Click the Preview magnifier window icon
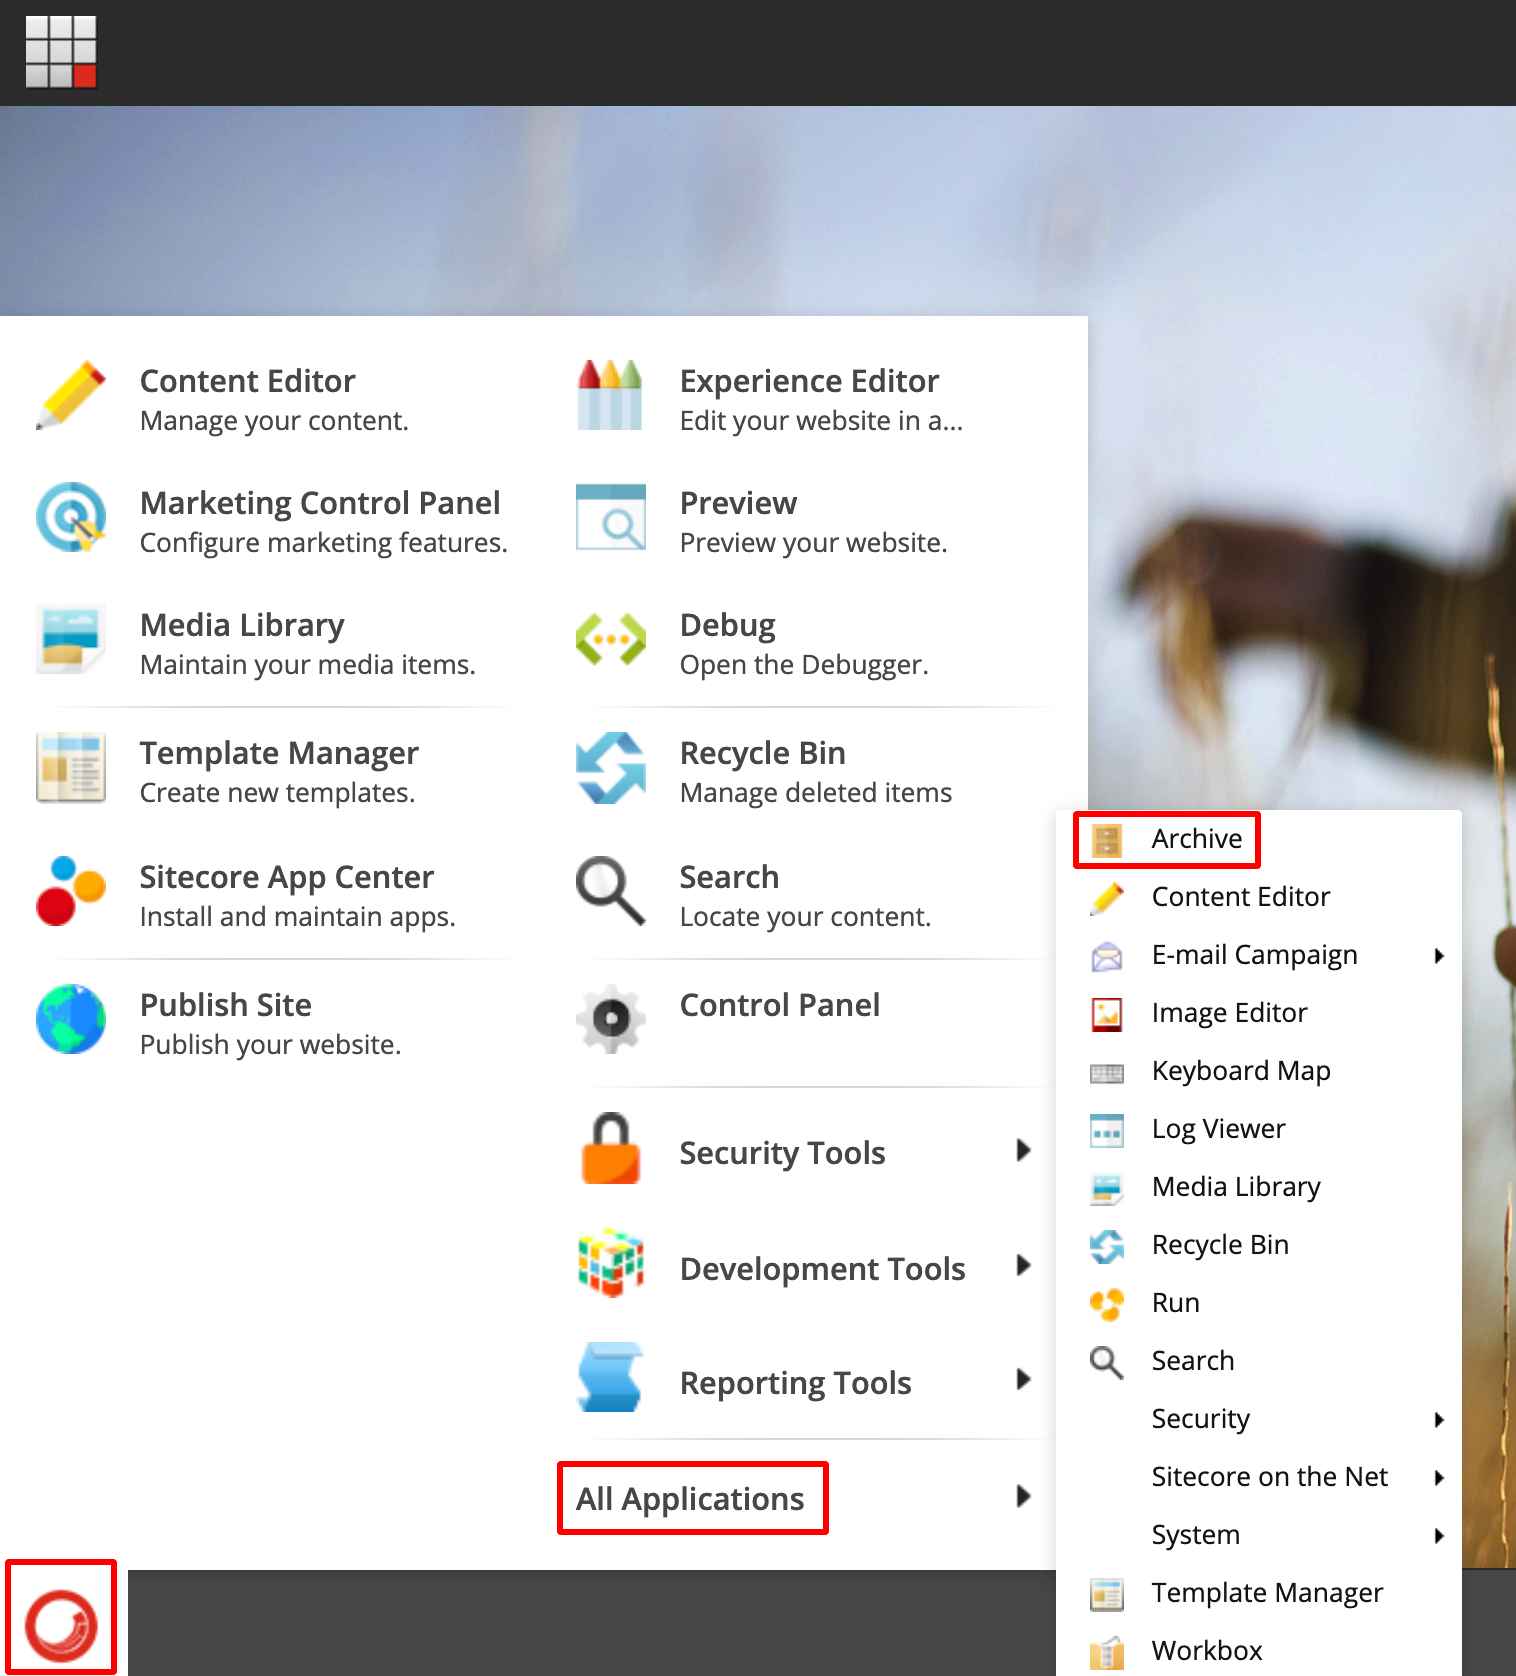This screenshot has width=1516, height=1676. pos(610,518)
